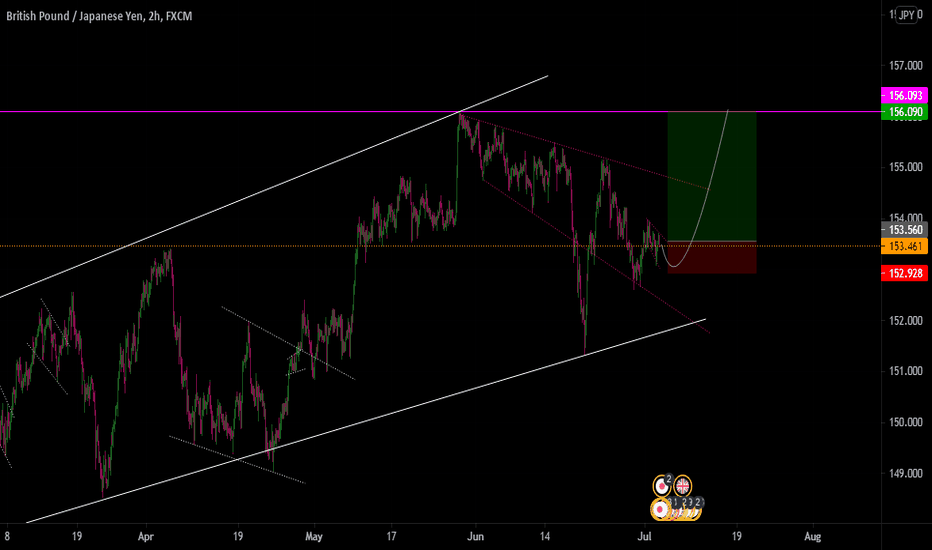Open the Japan flag event marker with badge 2
This screenshot has height=550, width=932.
tap(662, 486)
